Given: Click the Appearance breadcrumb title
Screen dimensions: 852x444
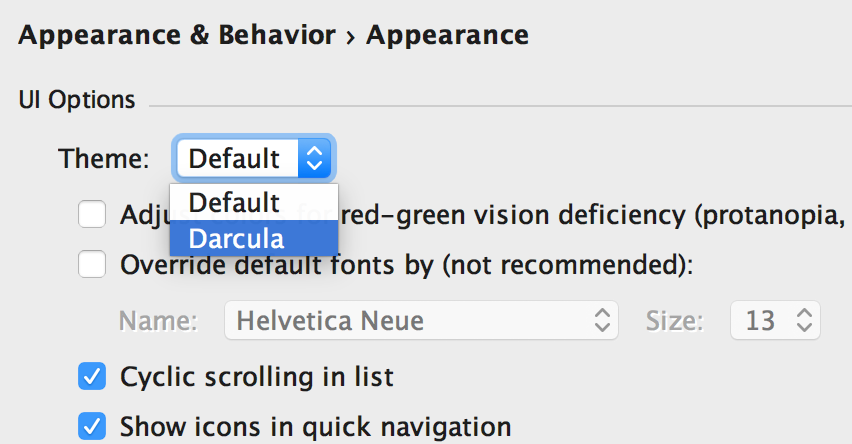Looking at the screenshot, I should pos(447,37).
